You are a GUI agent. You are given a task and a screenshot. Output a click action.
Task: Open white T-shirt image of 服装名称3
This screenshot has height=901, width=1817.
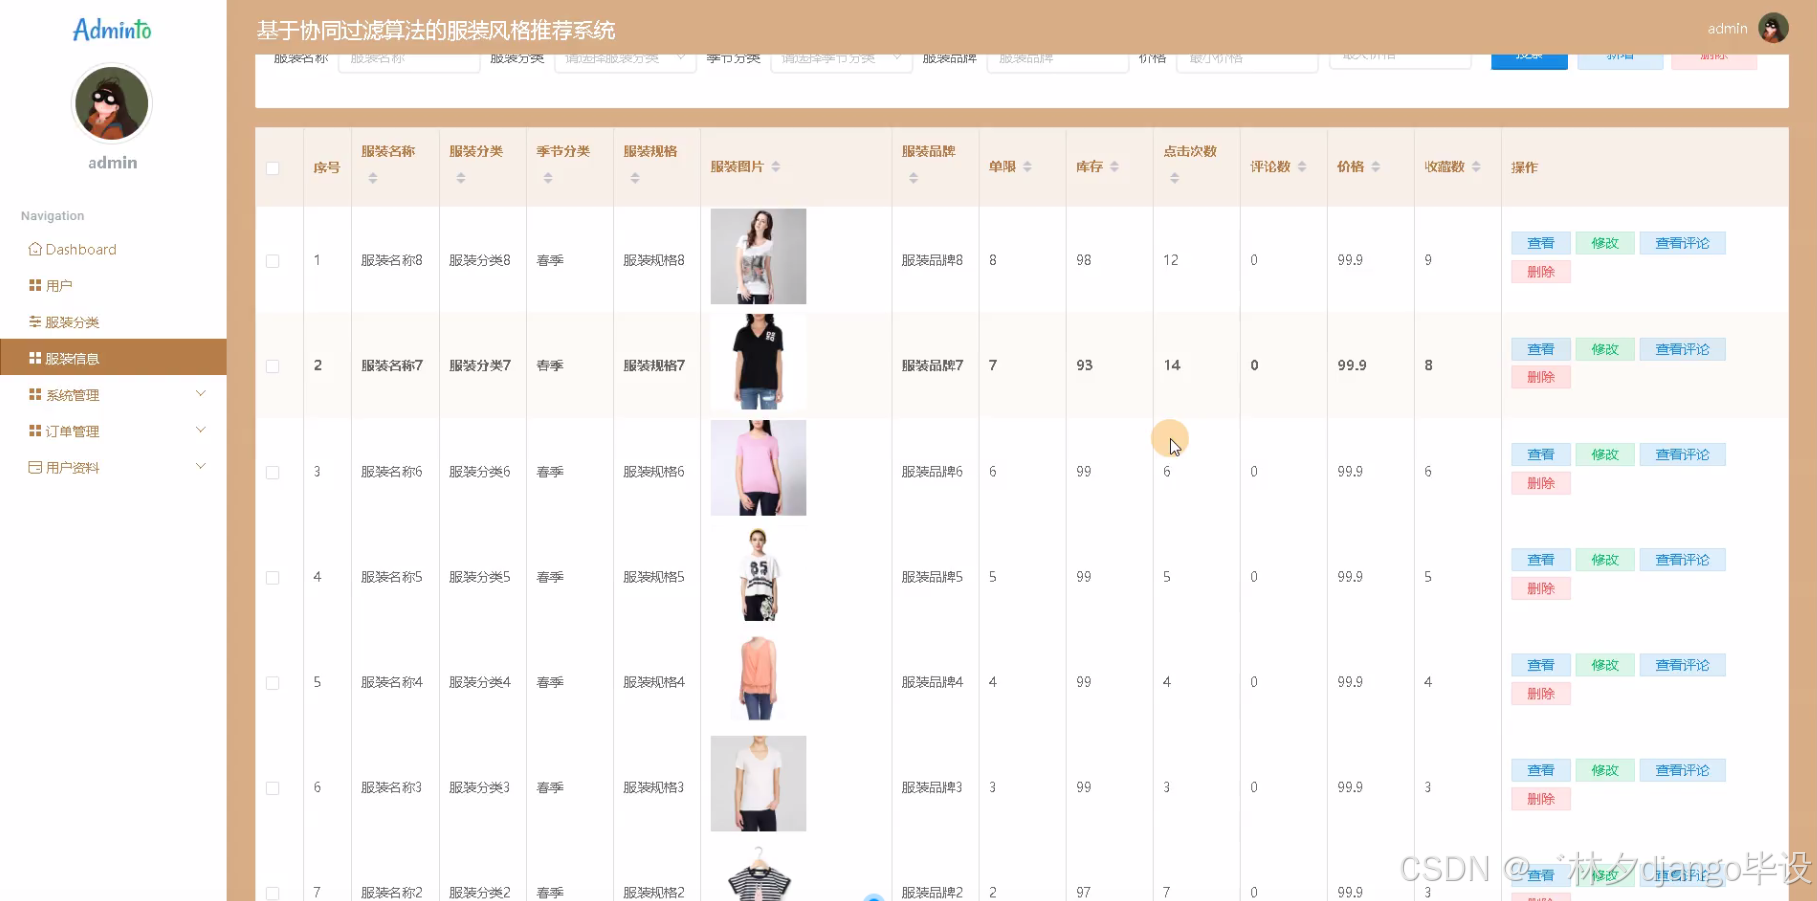coord(758,784)
